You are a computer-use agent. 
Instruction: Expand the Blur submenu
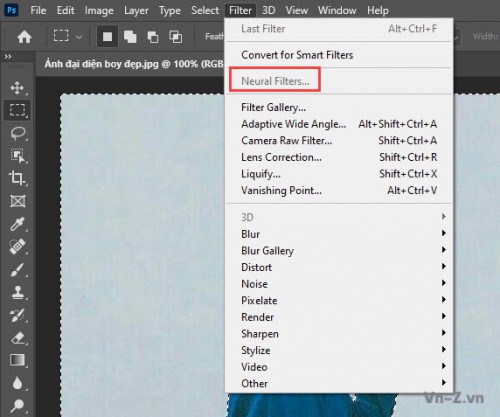tap(339, 234)
